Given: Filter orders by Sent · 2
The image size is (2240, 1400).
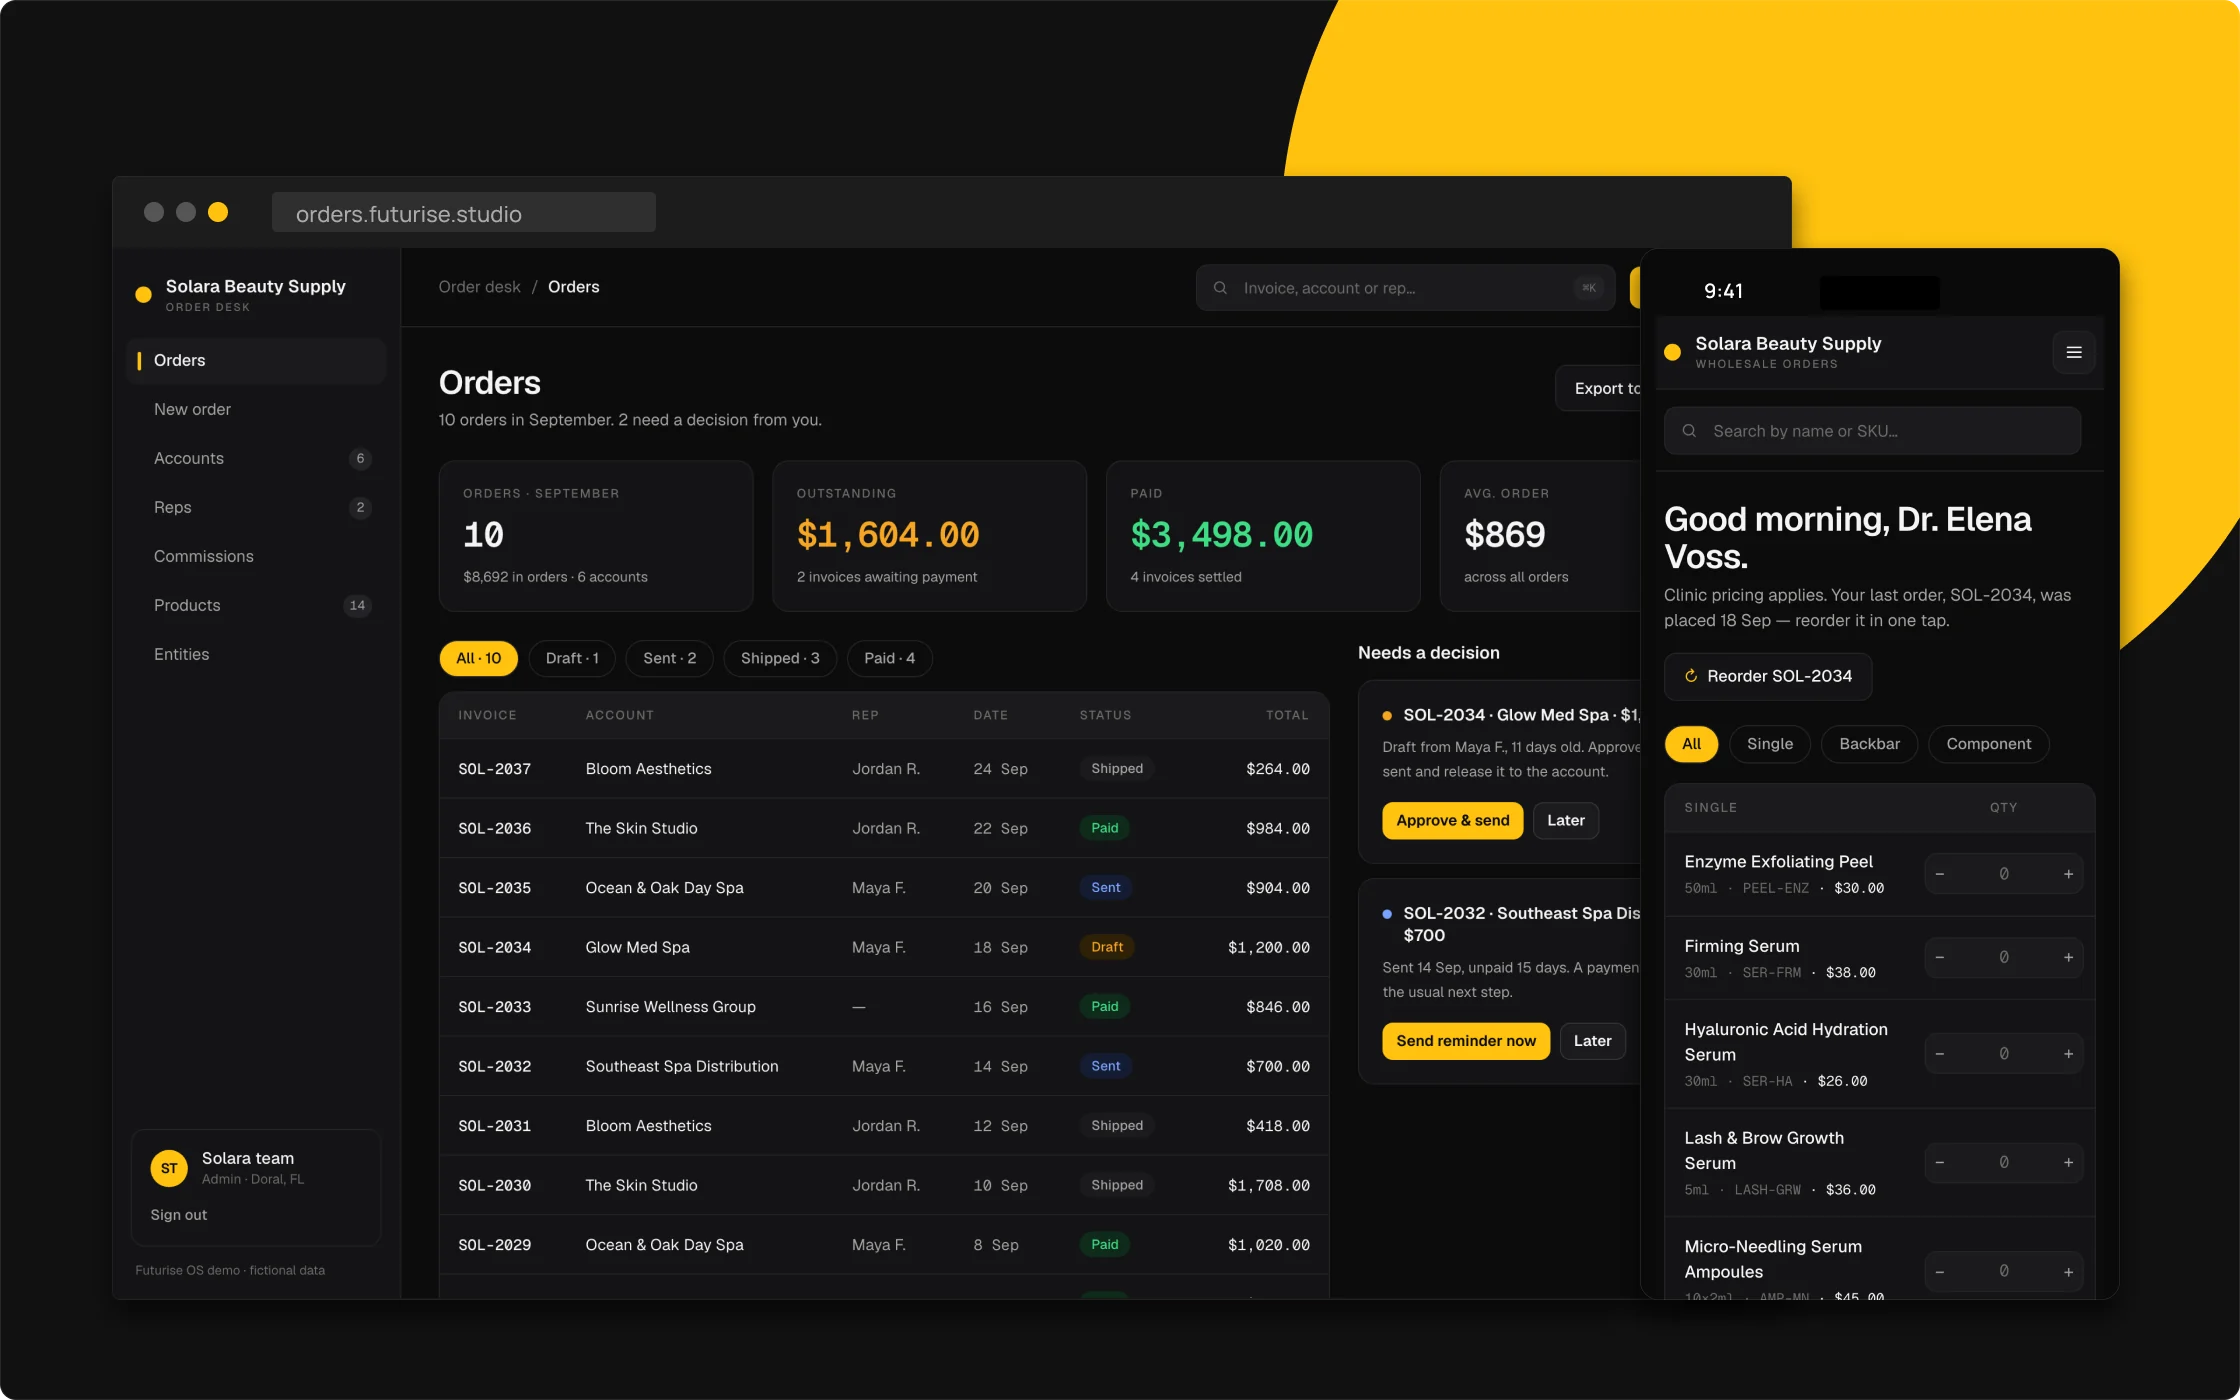Looking at the screenshot, I should (x=669, y=658).
